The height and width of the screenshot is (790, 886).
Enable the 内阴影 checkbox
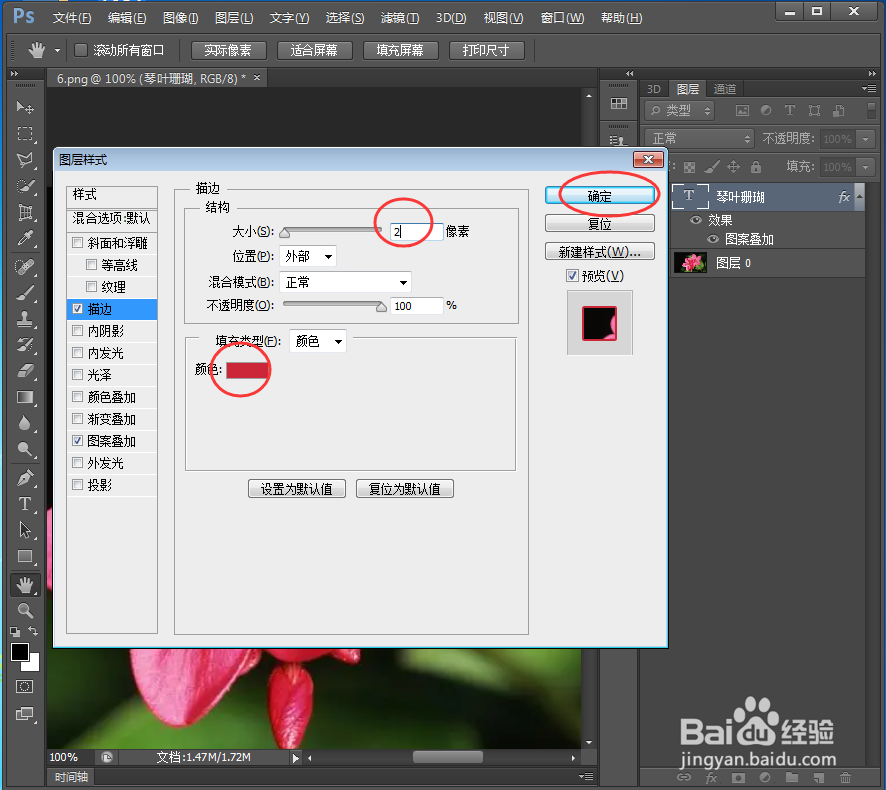(x=78, y=331)
